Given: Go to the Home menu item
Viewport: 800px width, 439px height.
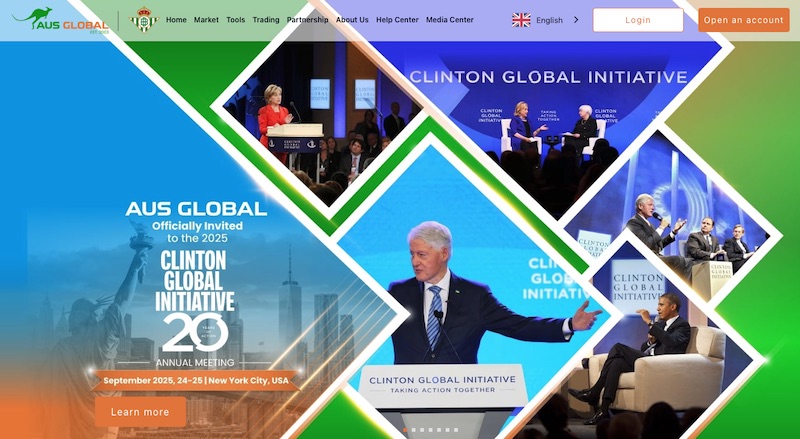Looking at the screenshot, I should 176,20.
